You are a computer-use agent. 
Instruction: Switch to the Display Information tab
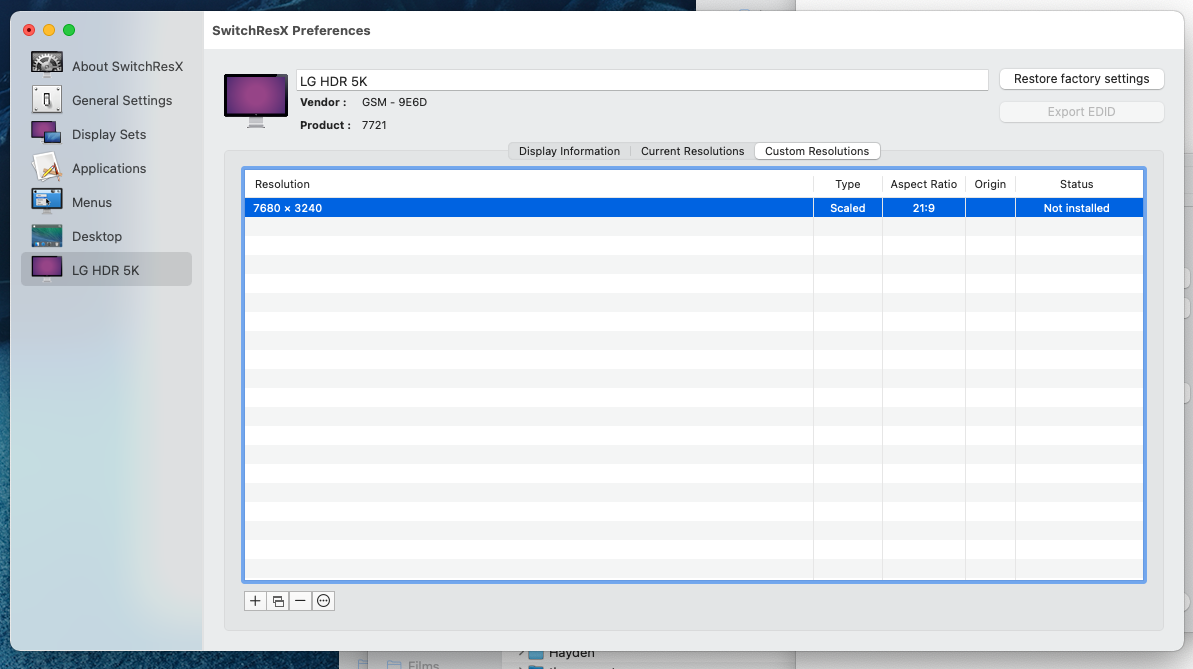click(x=569, y=151)
